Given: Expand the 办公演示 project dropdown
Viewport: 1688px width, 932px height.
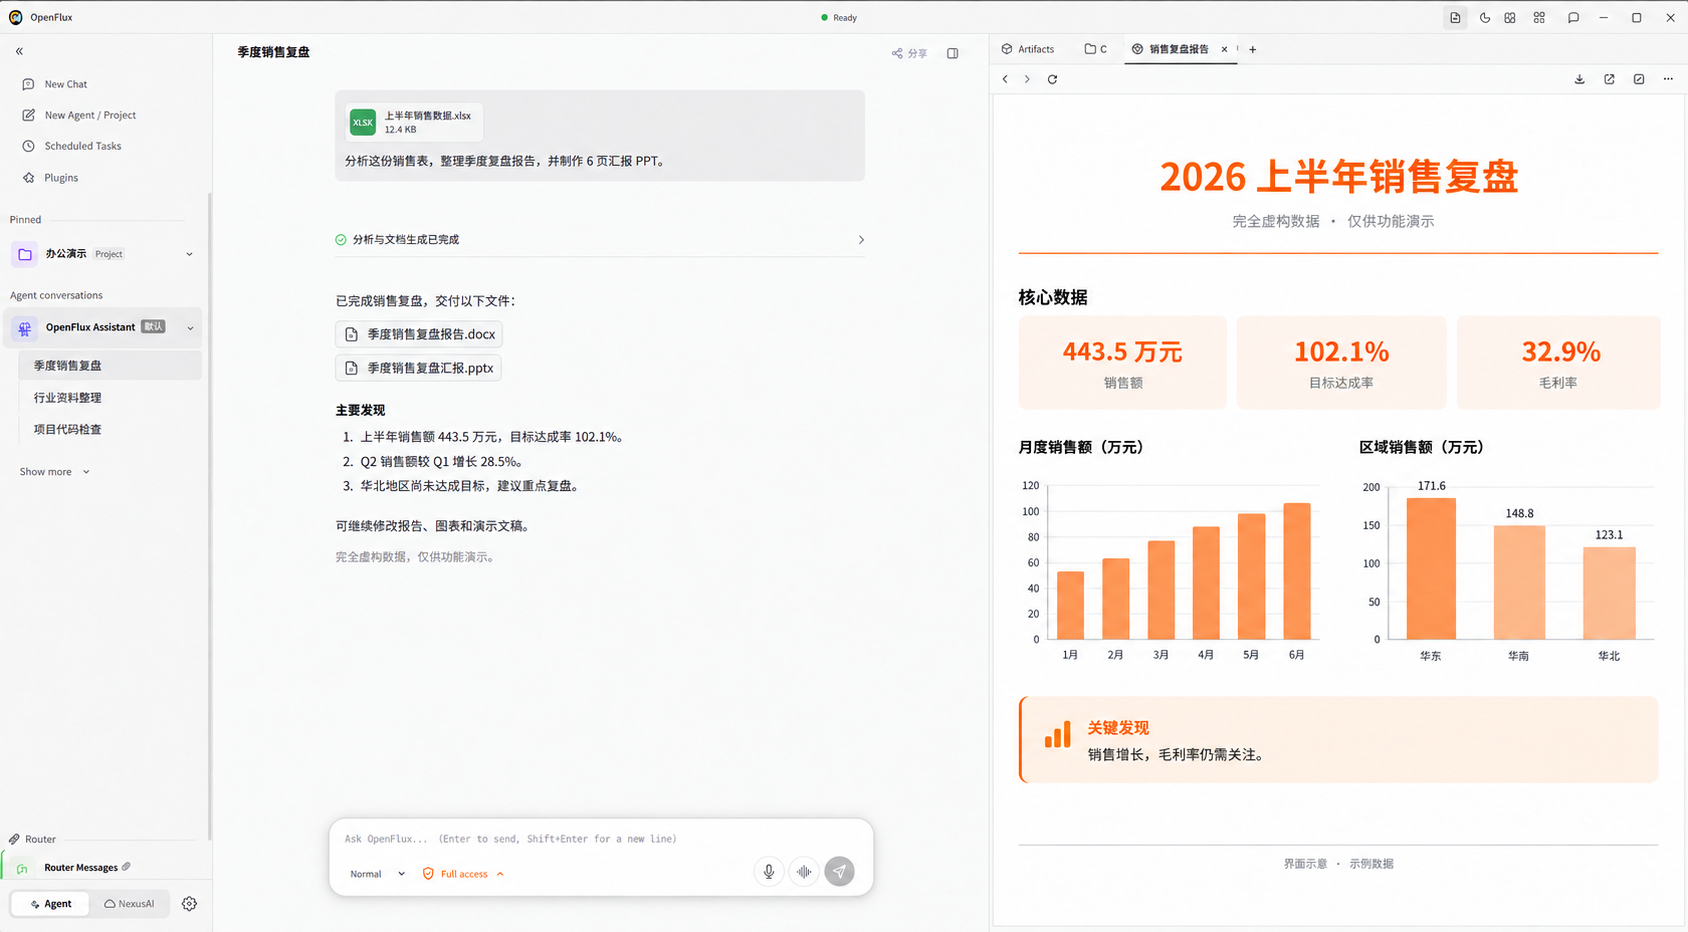Looking at the screenshot, I should (189, 254).
